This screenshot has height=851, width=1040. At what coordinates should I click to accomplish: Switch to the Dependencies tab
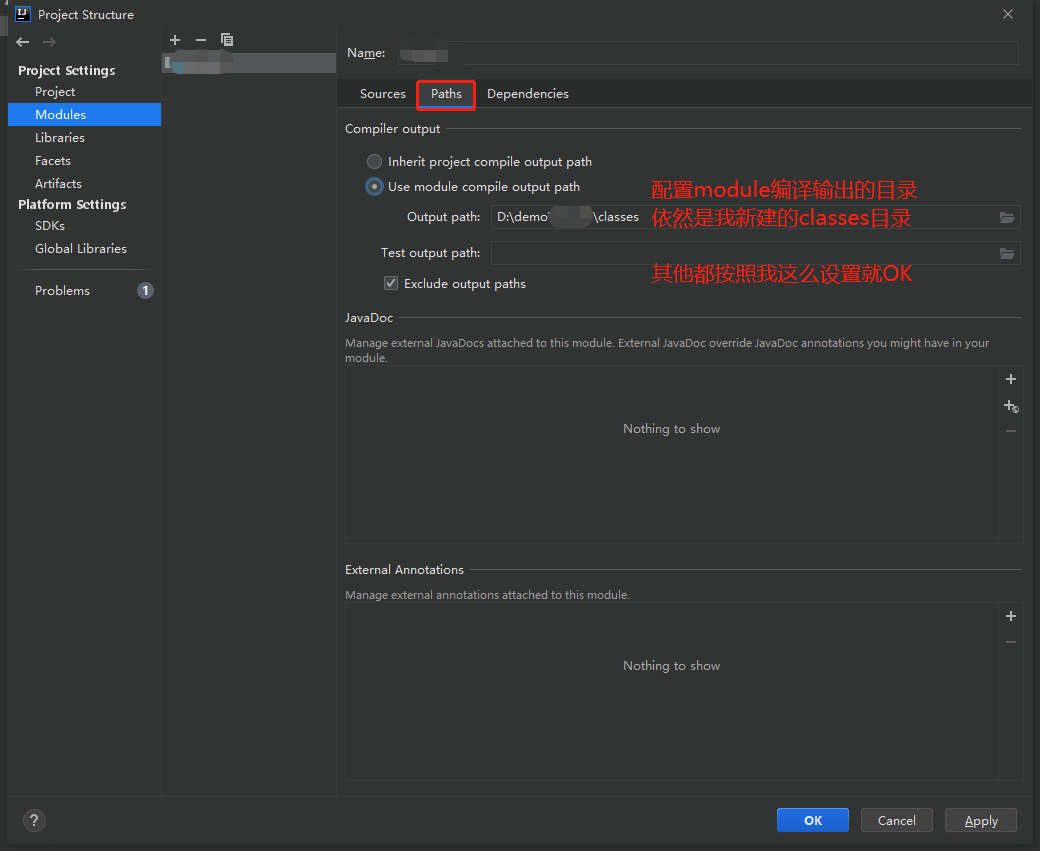coord(528,94)
